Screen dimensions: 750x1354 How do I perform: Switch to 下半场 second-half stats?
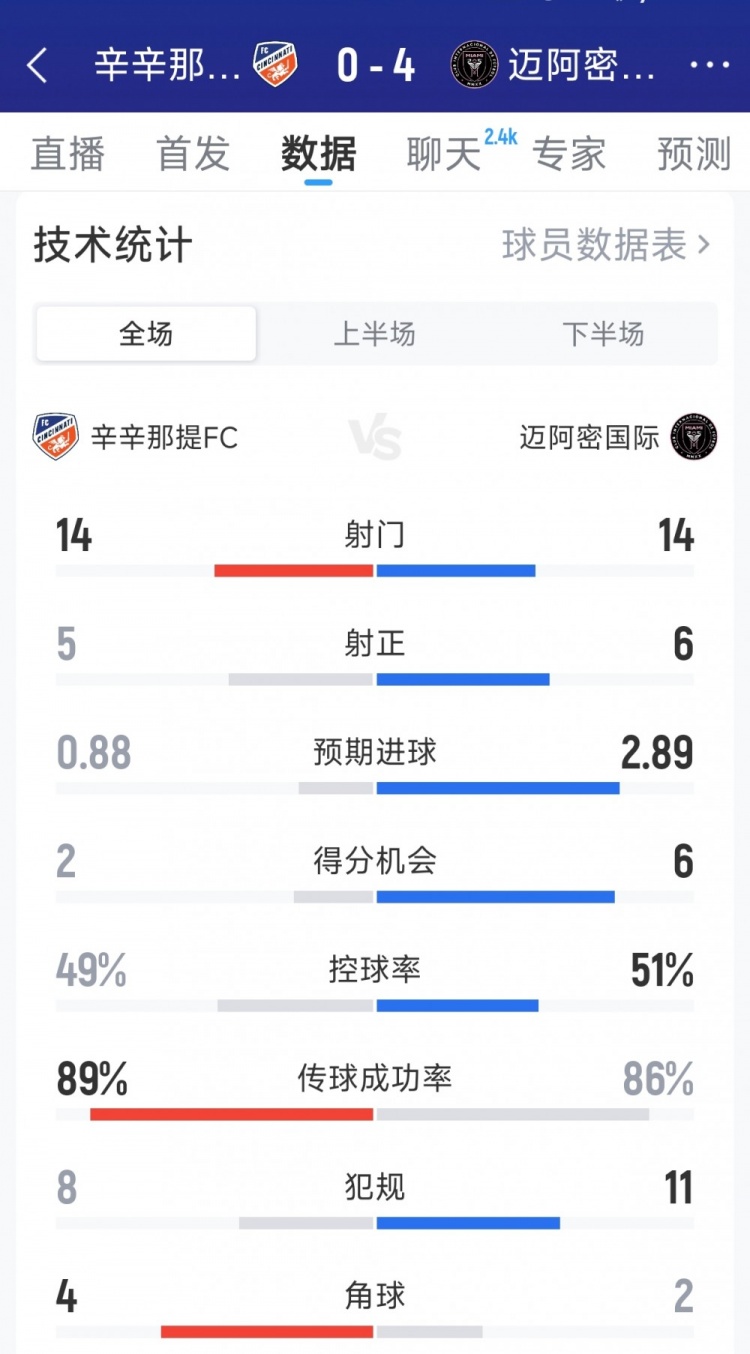click(603, 334)
